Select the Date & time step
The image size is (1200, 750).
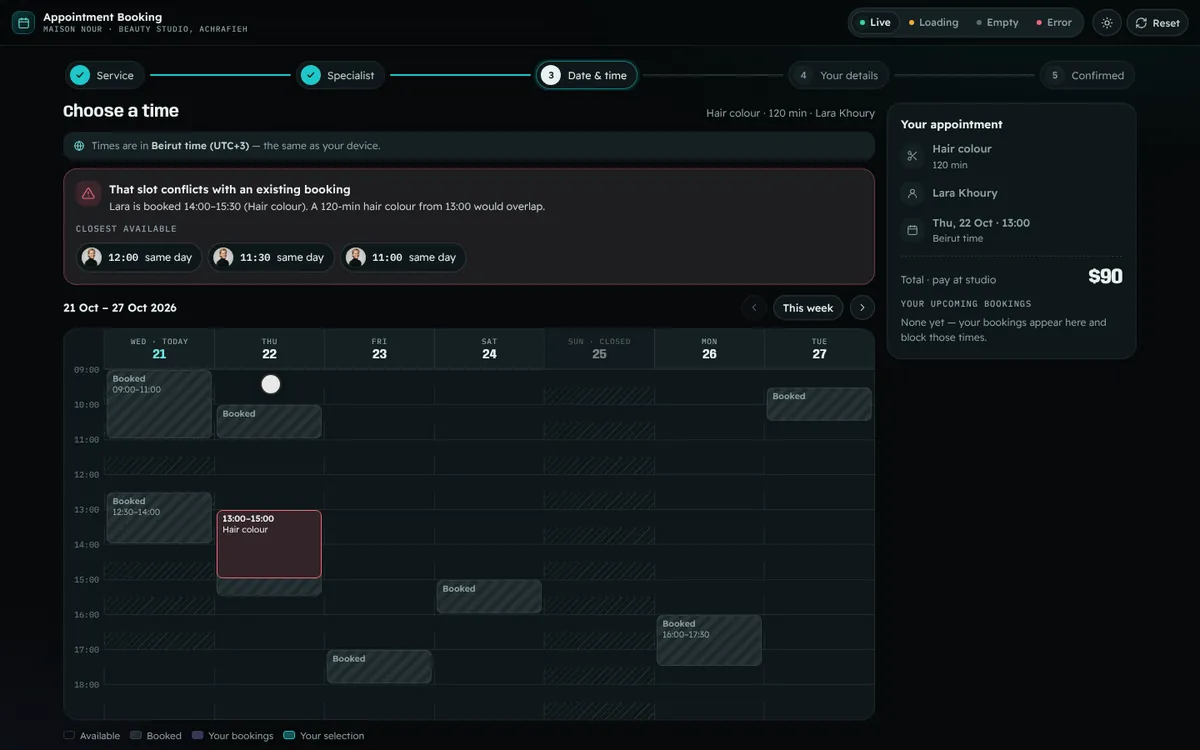(586, 75)
